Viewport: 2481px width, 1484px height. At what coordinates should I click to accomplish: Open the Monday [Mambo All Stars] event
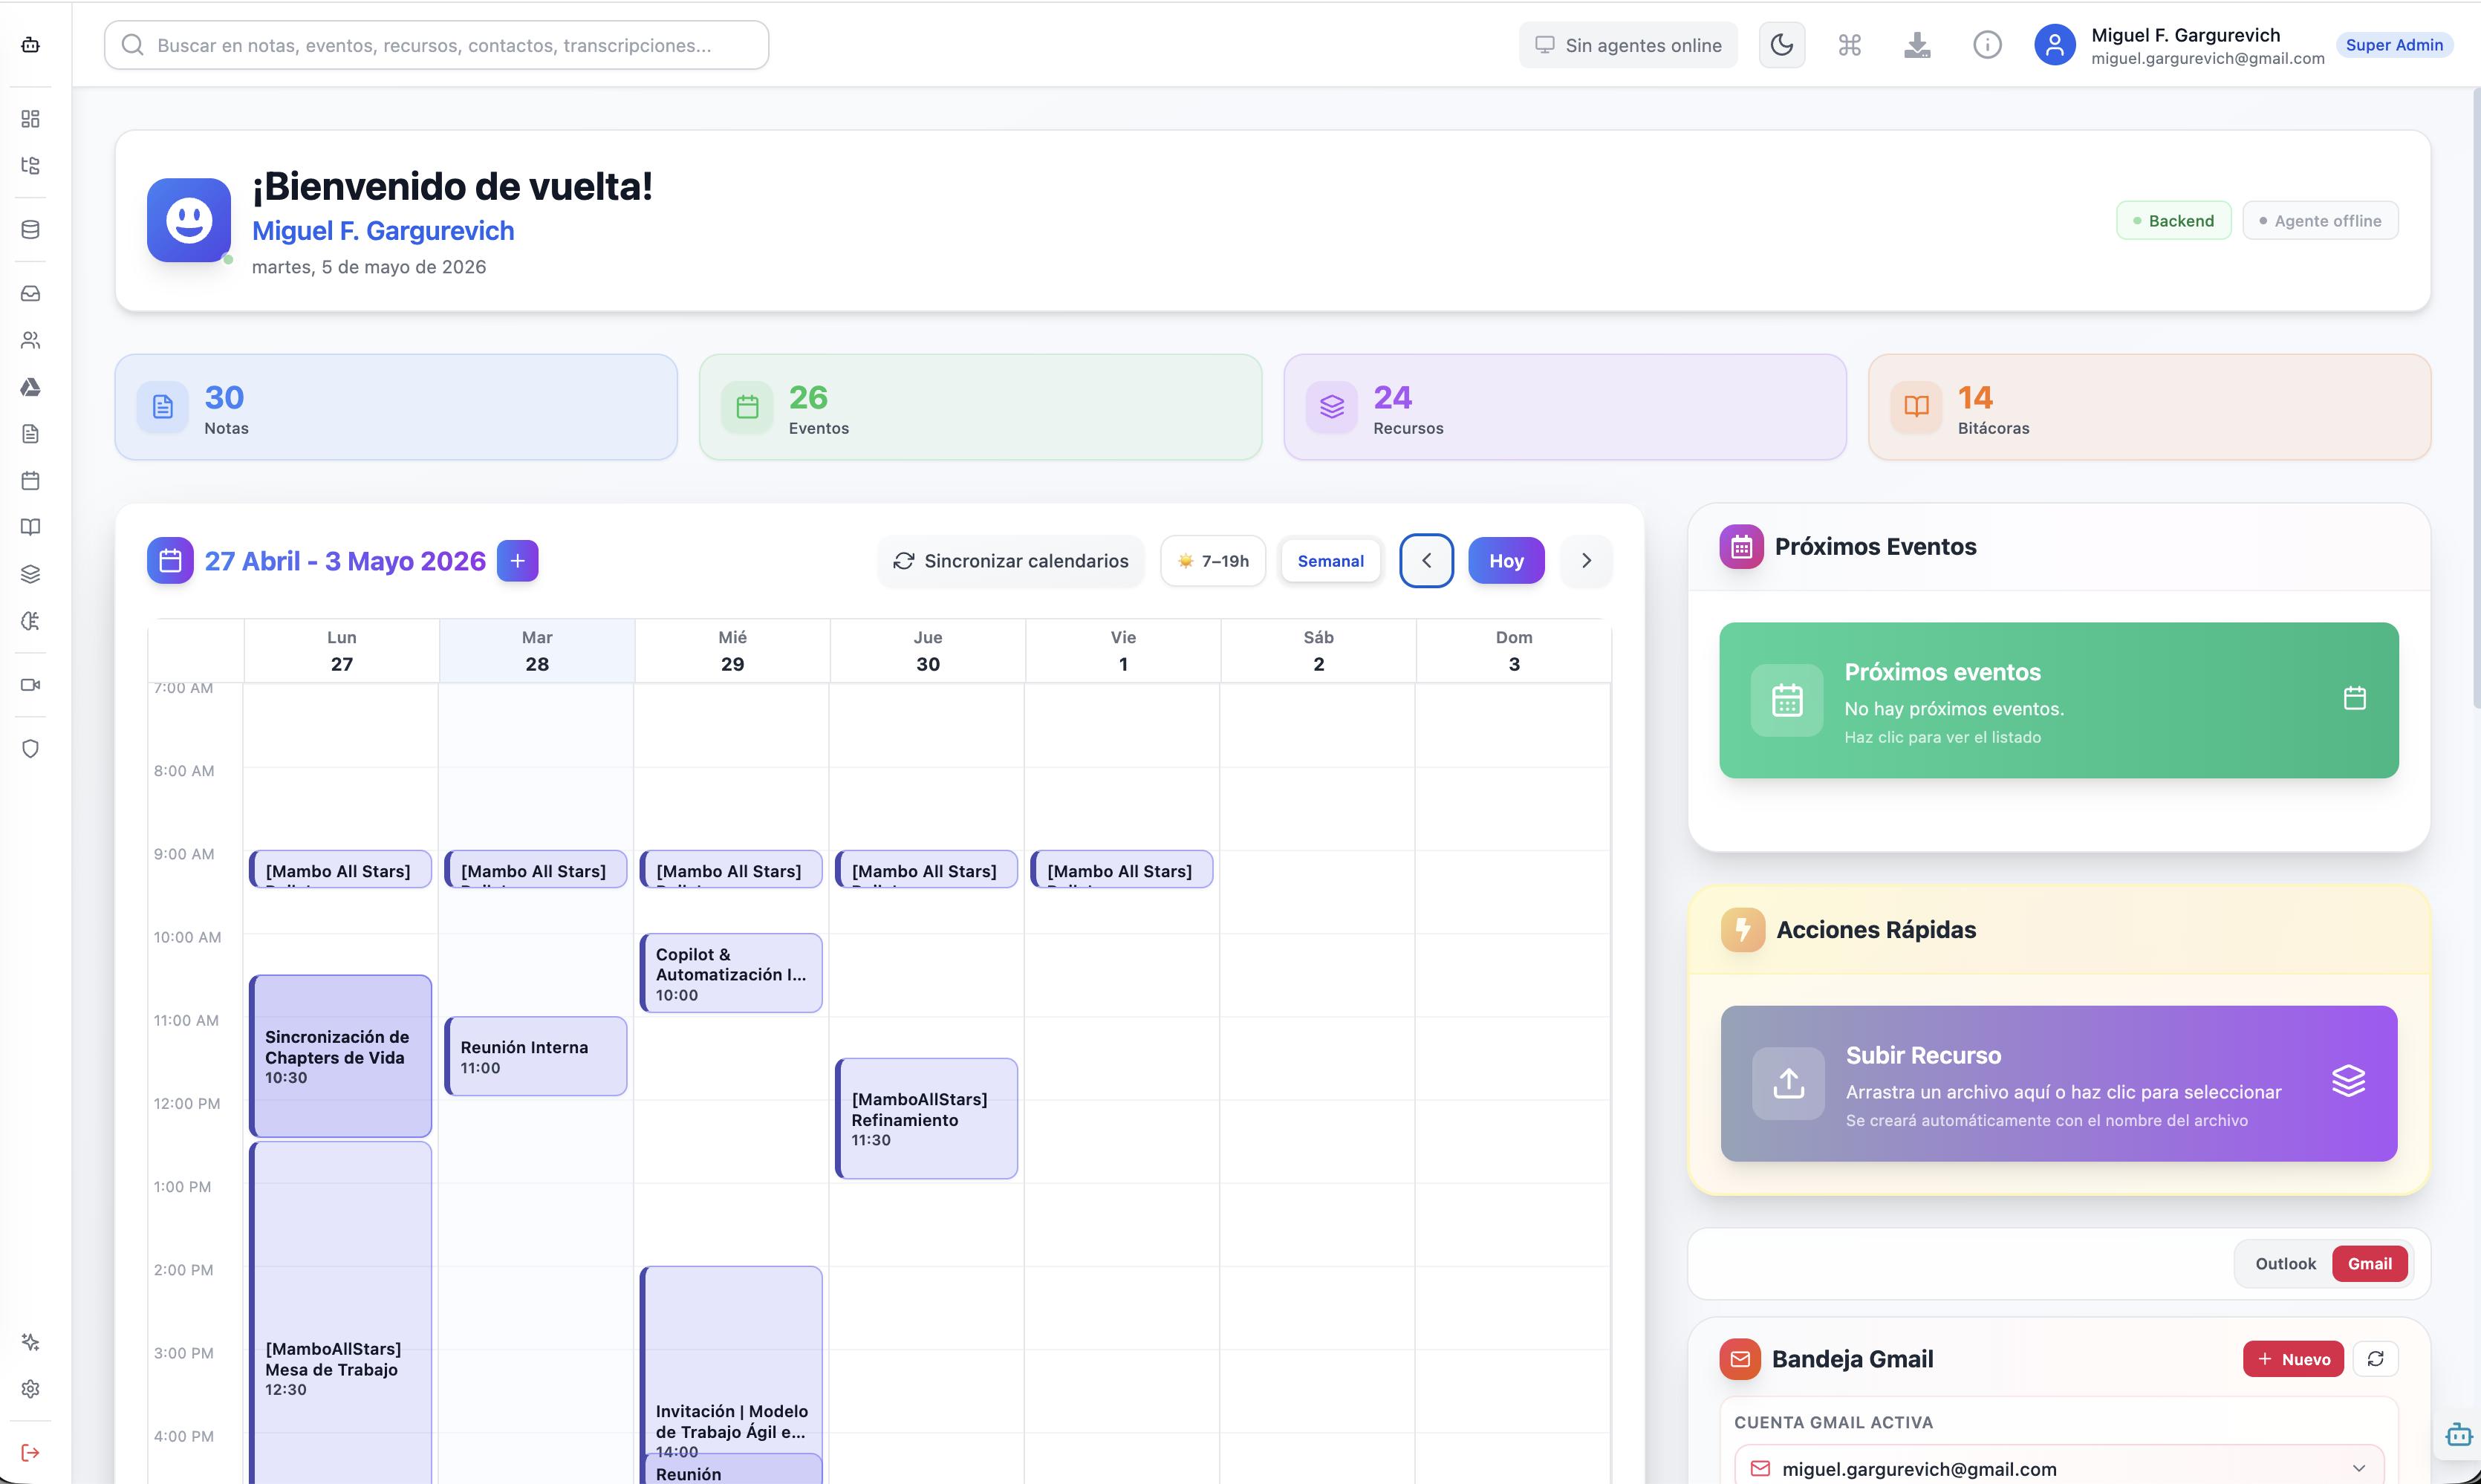[340, 869]
